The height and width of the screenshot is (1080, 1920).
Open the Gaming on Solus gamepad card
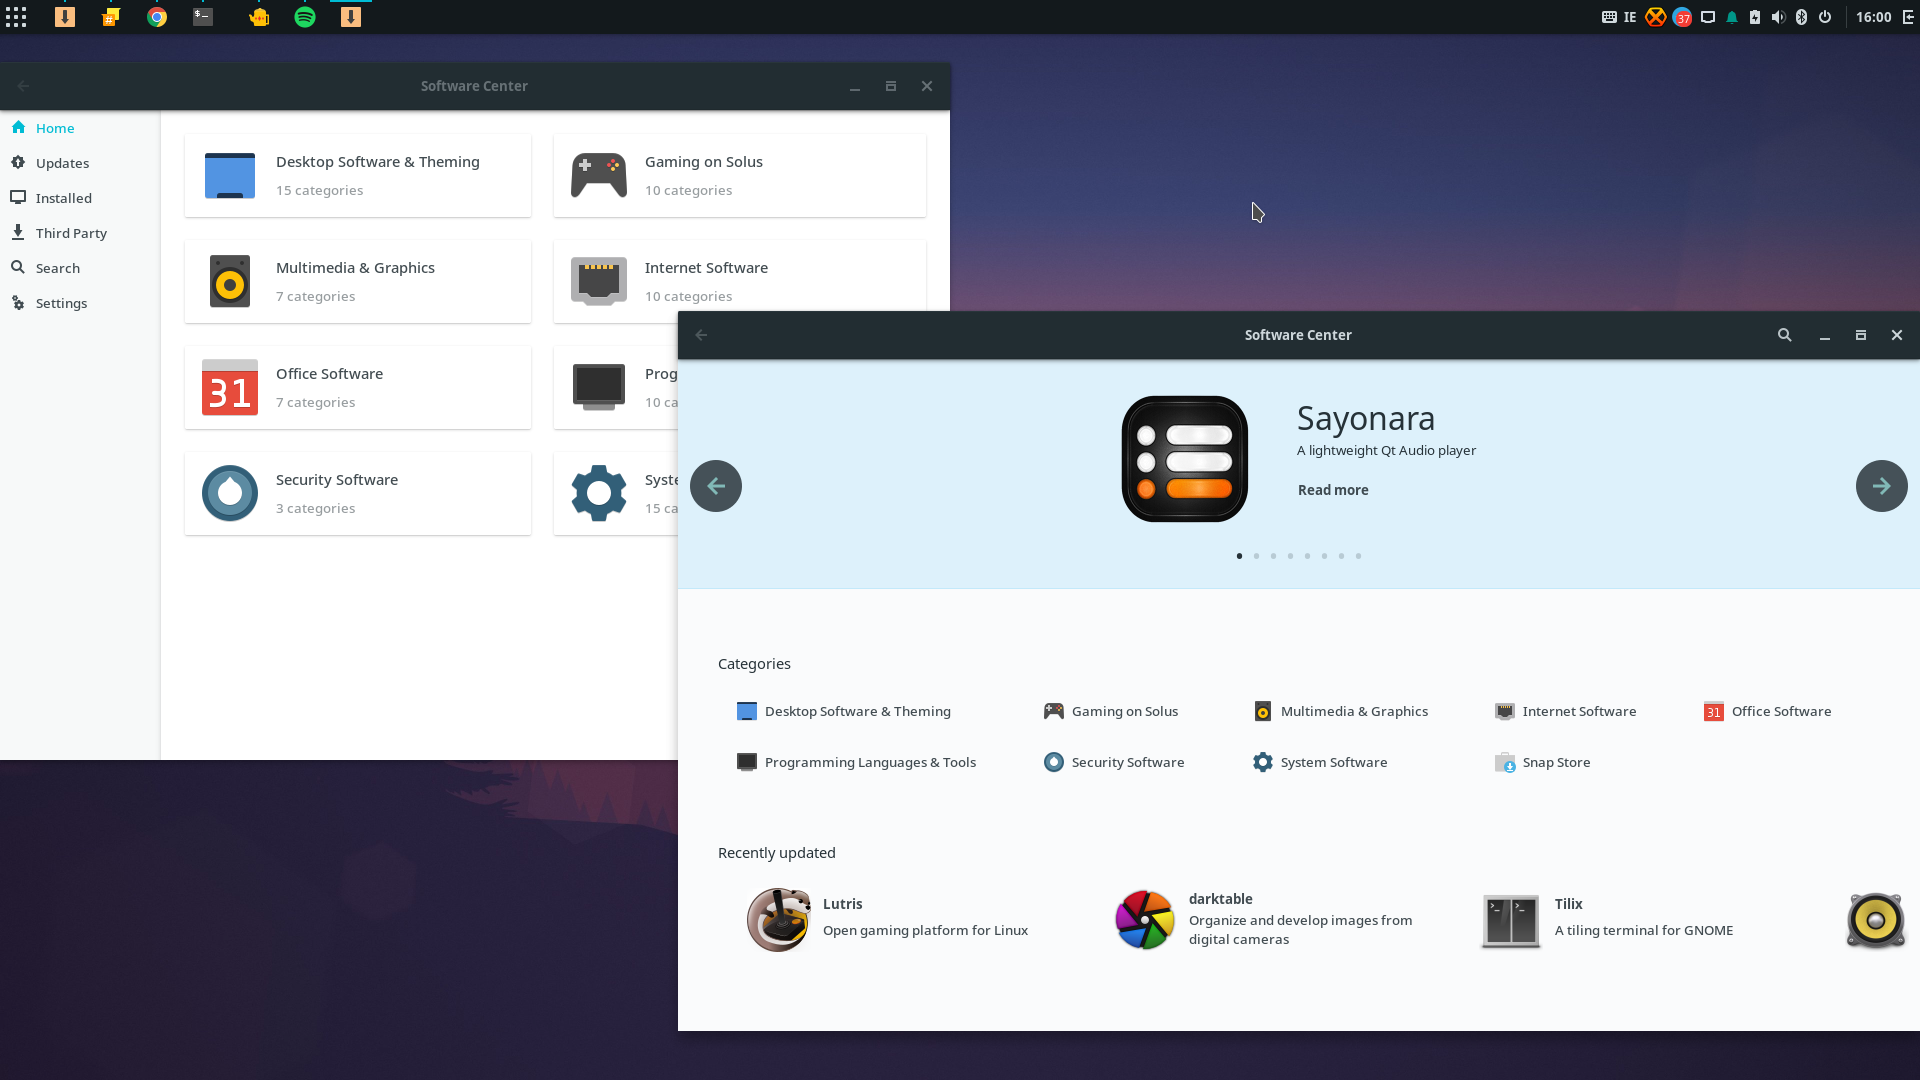[x=740, y=176]
